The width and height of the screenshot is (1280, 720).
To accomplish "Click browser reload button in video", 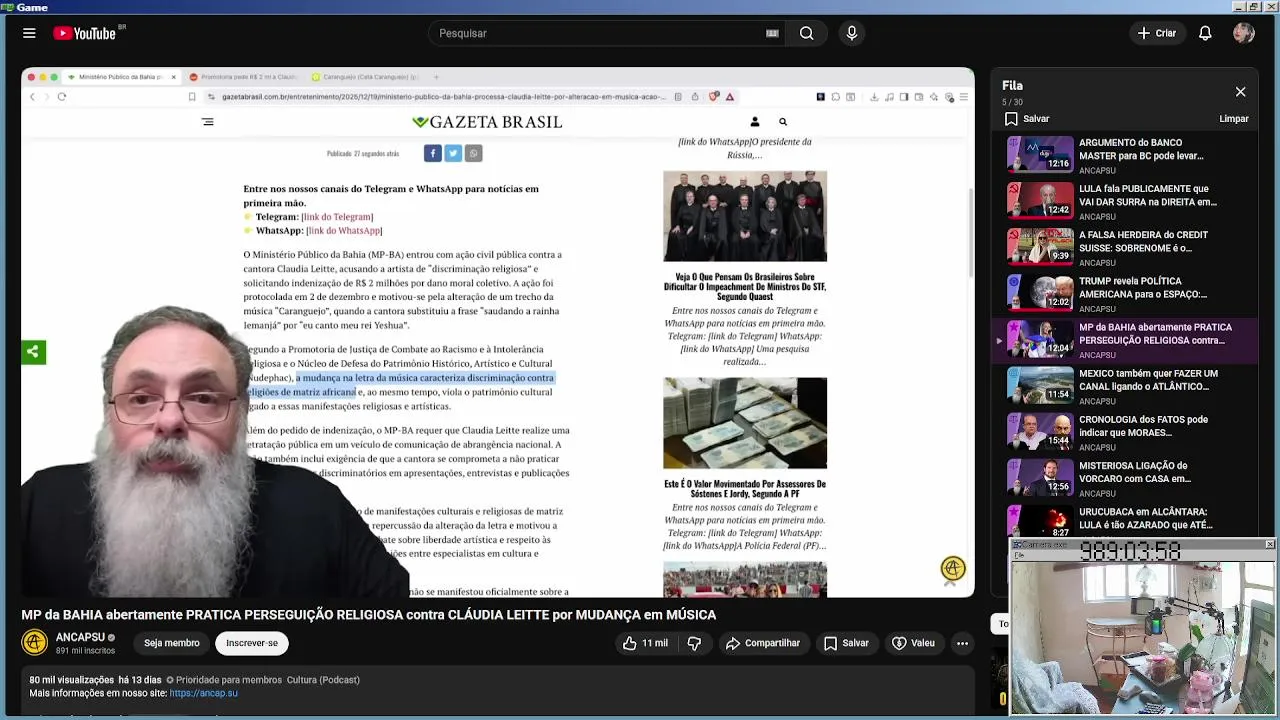I will [62, 97].
